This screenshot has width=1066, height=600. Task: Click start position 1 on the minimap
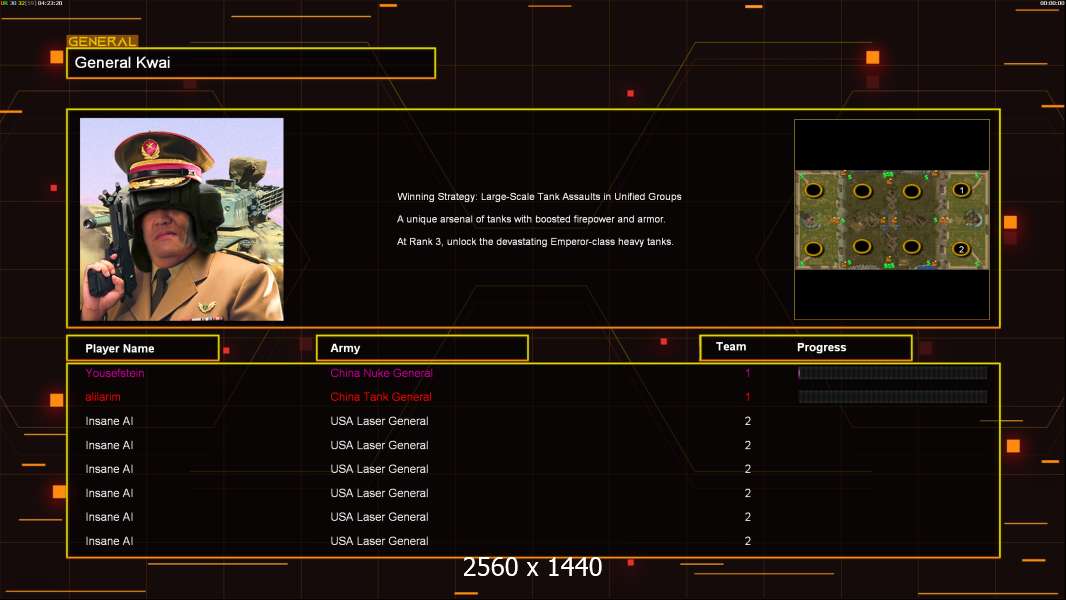[x=961, y=190]
